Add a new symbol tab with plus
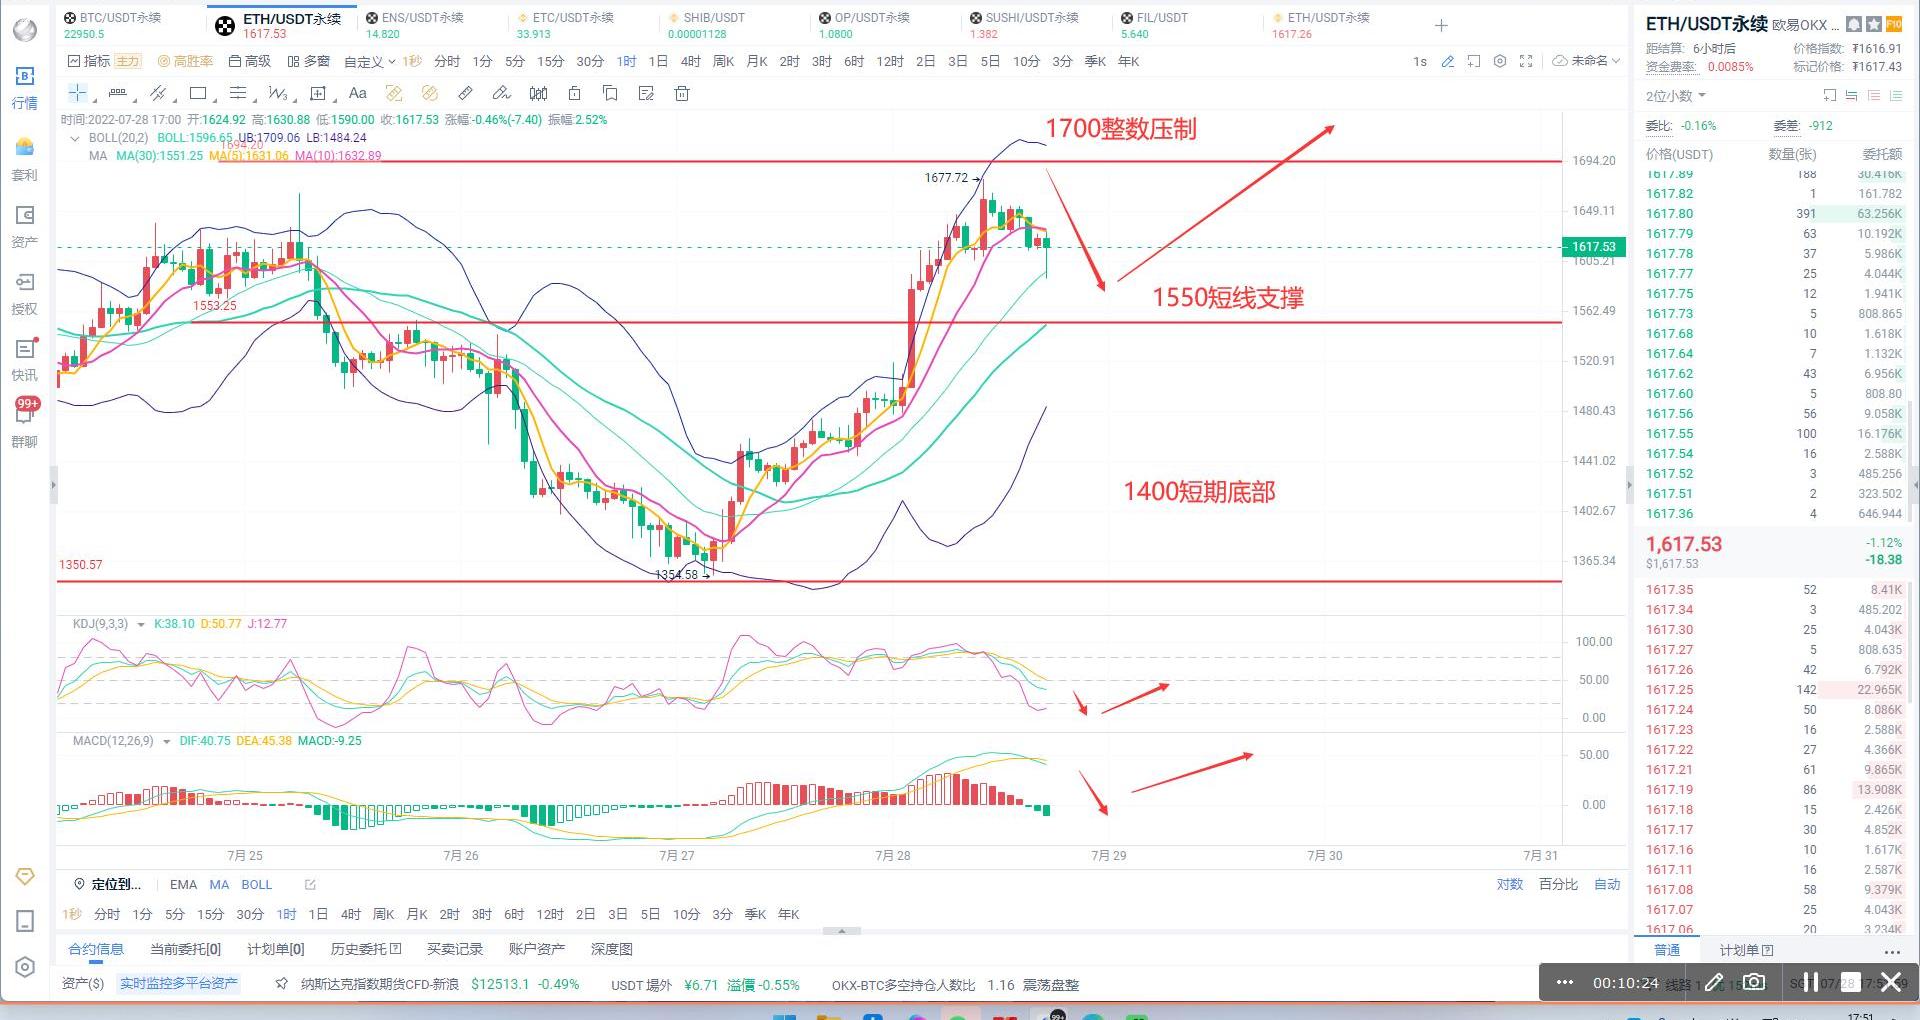Screen dimensions: 1920x1020 (x=1441, y=26)
